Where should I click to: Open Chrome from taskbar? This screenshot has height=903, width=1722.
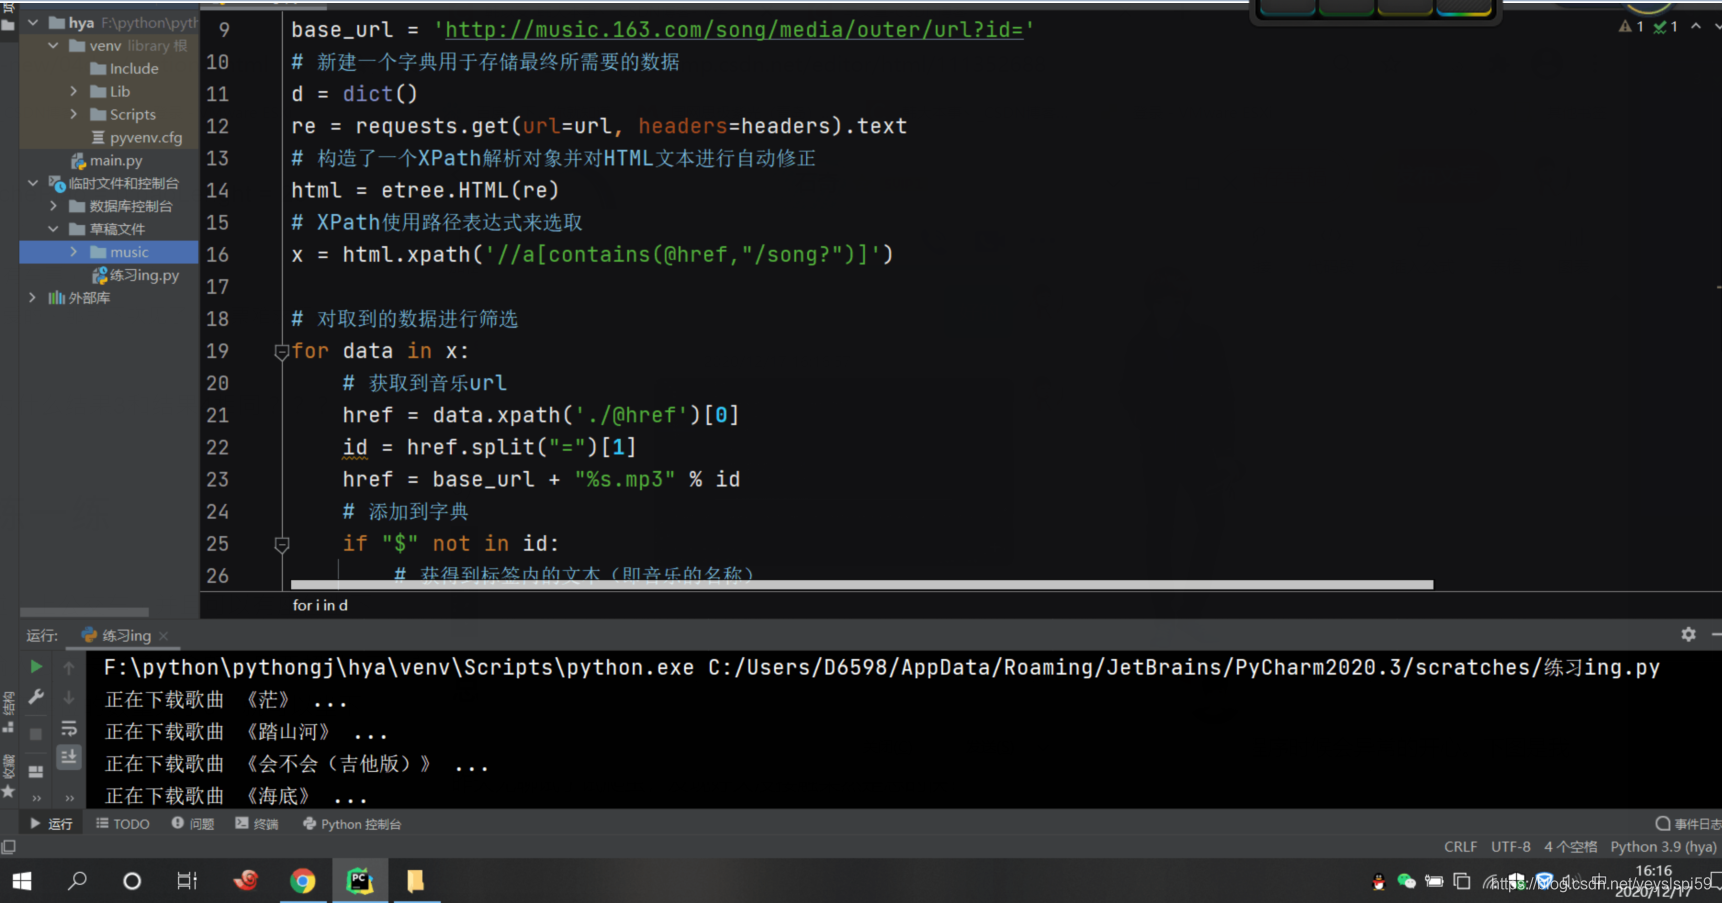click(303, 881)
